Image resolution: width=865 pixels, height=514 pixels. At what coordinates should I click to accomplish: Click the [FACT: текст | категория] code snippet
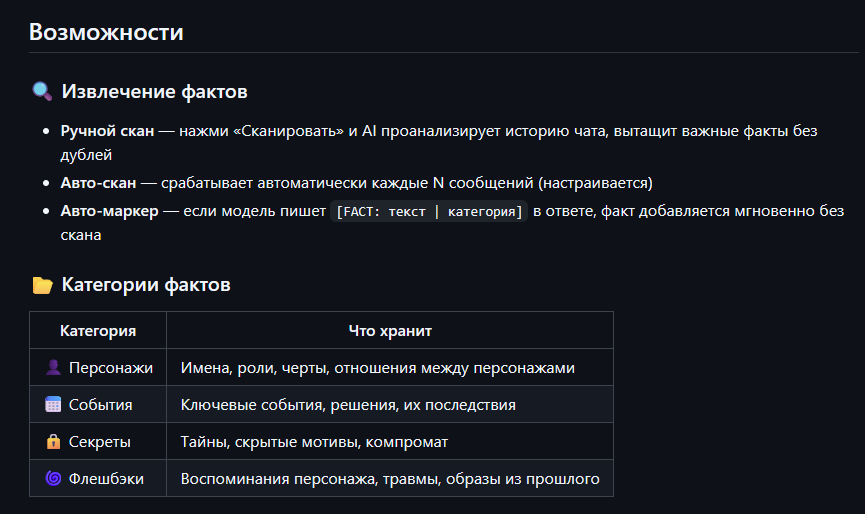pyautogui.click(x=429, y=212)
